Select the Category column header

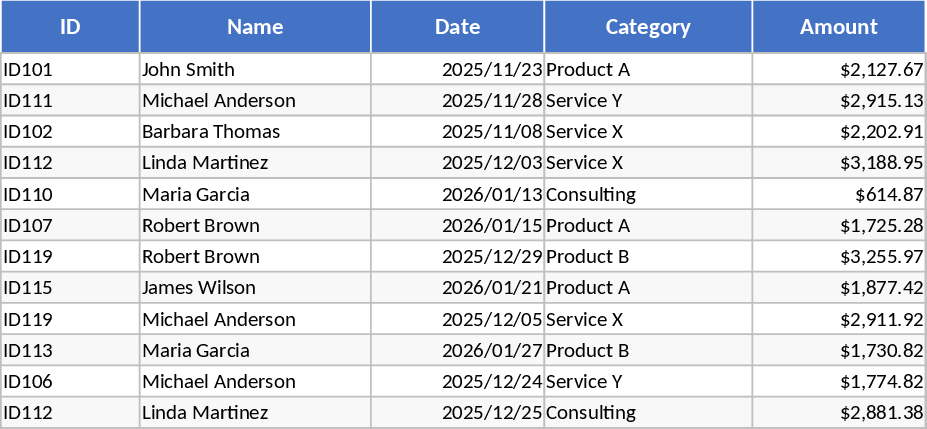click(648, 27)
